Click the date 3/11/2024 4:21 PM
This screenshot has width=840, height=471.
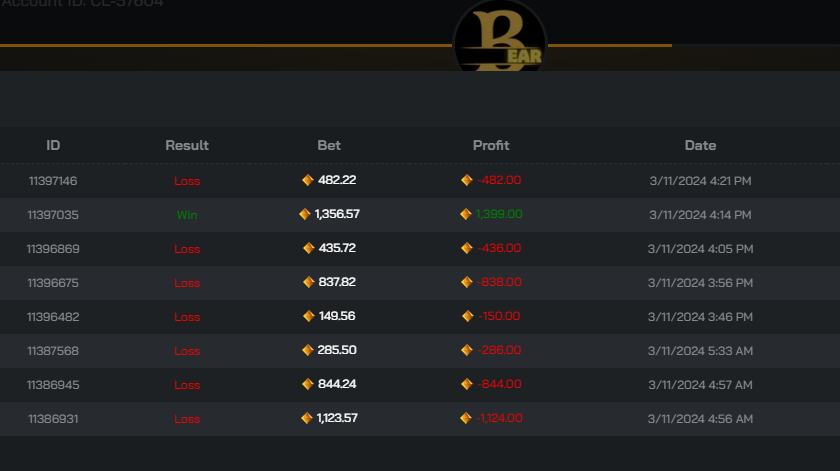pyautogui.click(x=700, y=181)
